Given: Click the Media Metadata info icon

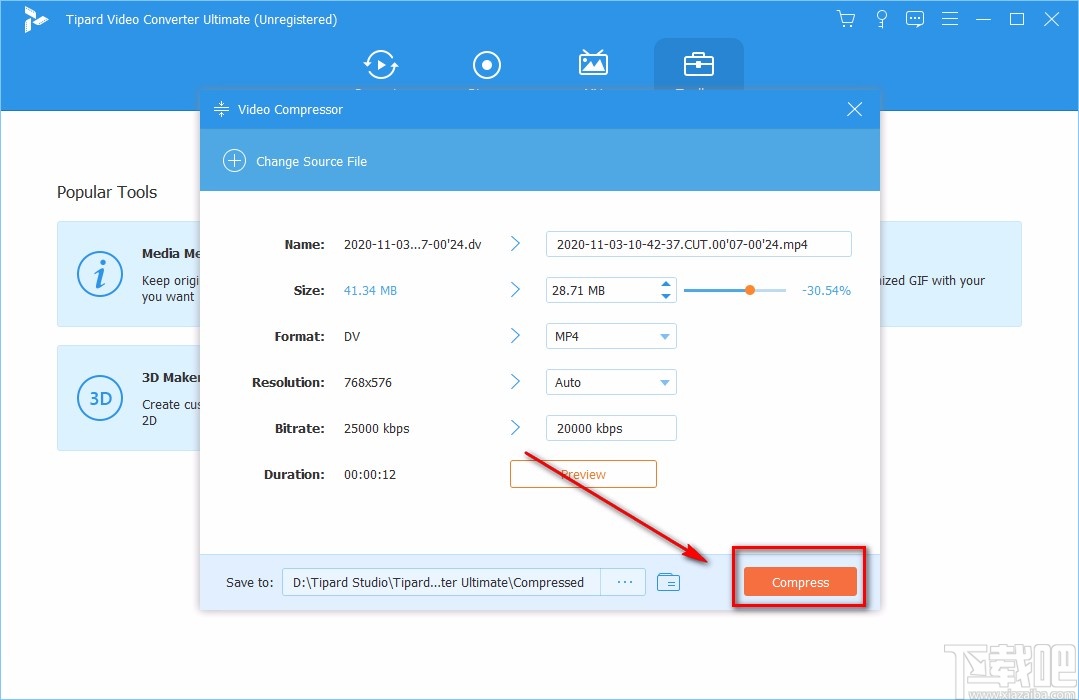Looking at the screenshot, I should (x=100, y=273).
